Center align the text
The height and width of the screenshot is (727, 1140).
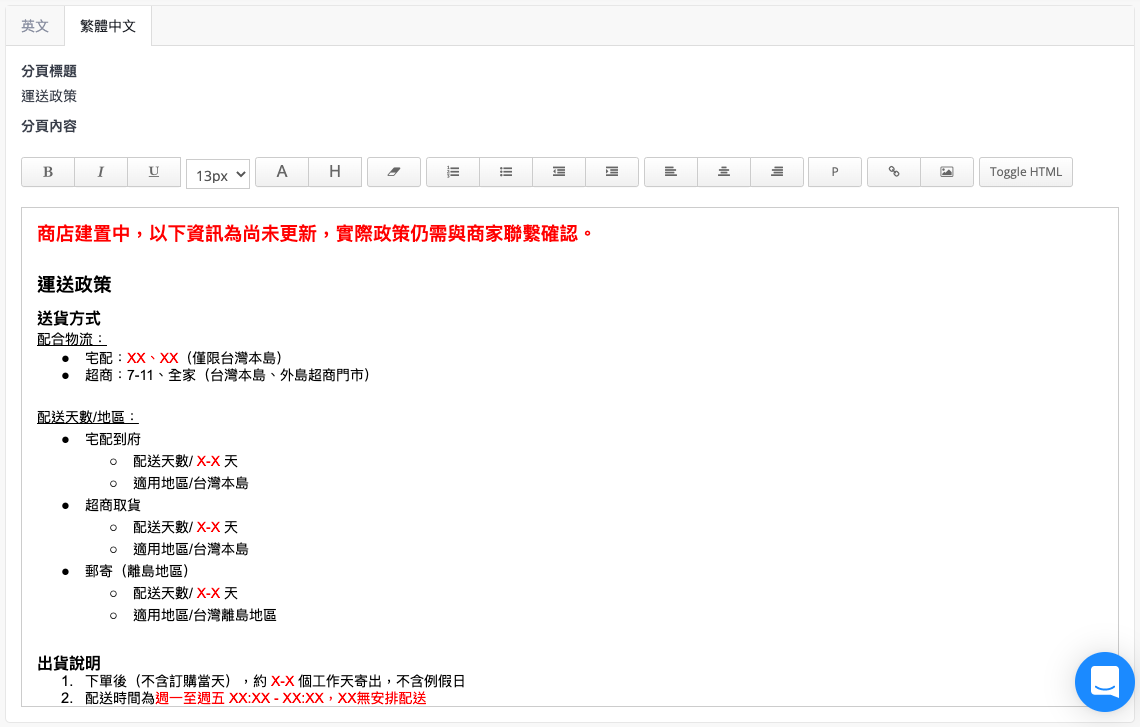point(724,172)
